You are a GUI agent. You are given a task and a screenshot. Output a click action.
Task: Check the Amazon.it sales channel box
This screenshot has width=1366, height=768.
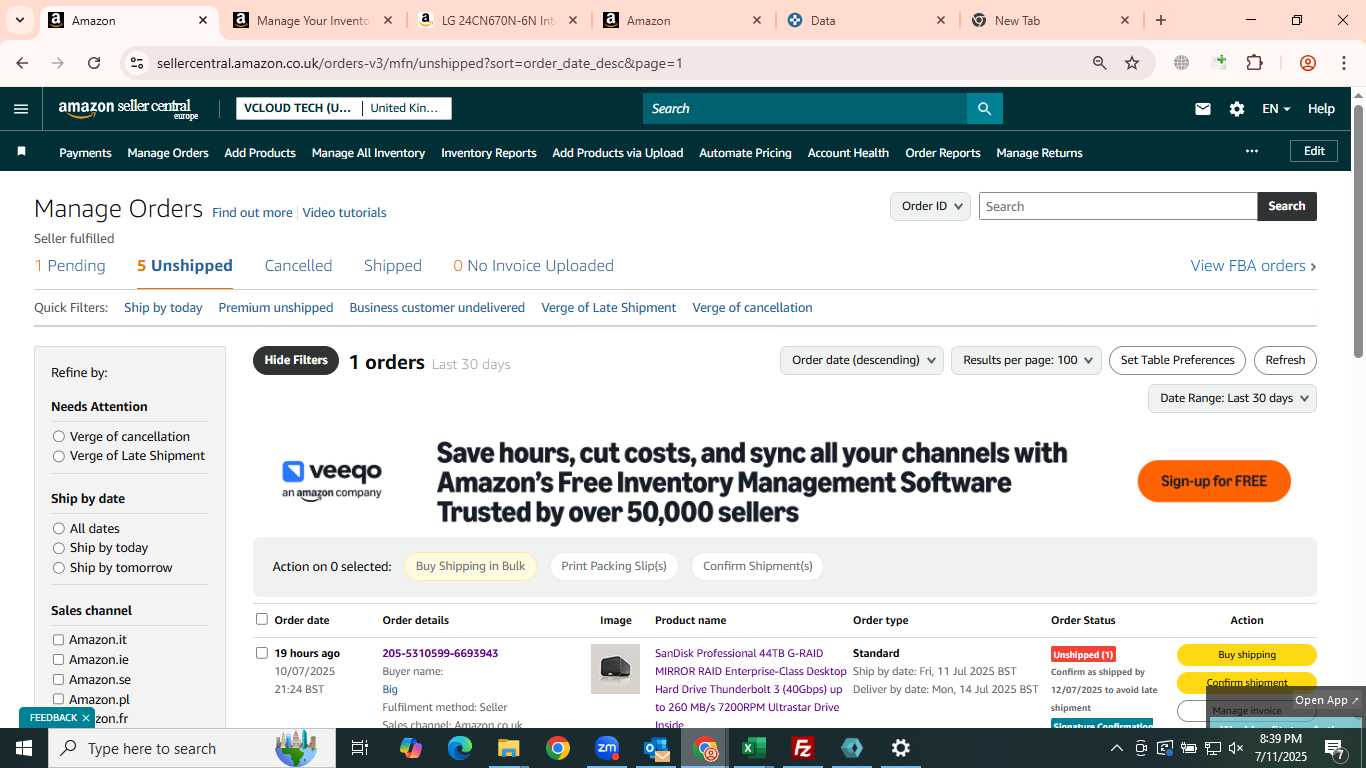58,640
